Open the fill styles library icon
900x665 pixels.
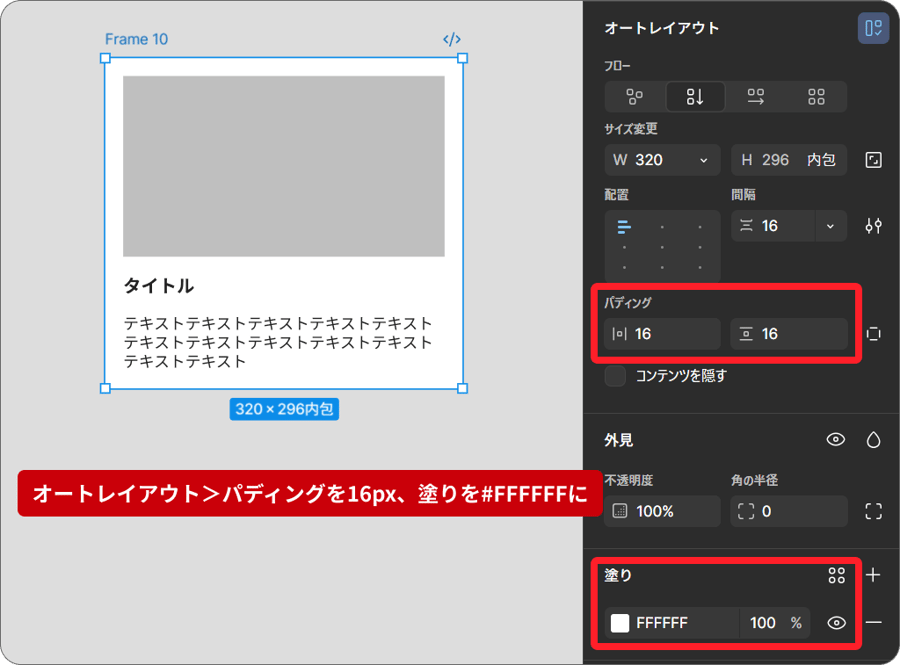[838, 576]
